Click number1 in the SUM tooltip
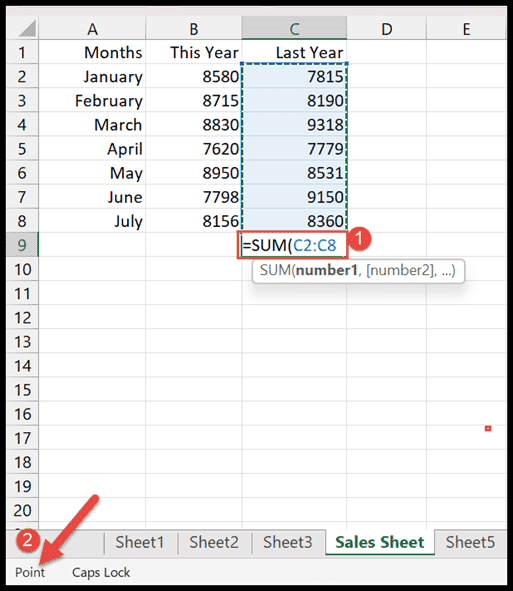This screenshot has width=513, height=591. 326,271
